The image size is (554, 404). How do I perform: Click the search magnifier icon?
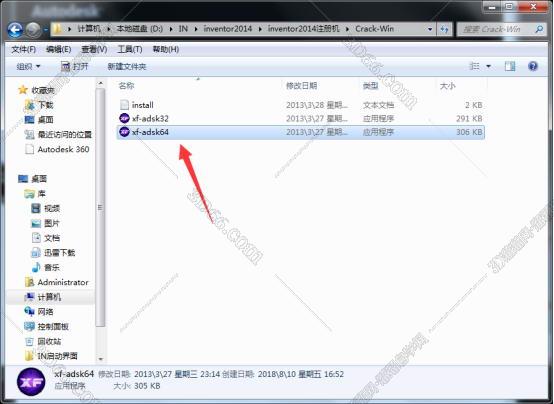(x=539, y=29)
